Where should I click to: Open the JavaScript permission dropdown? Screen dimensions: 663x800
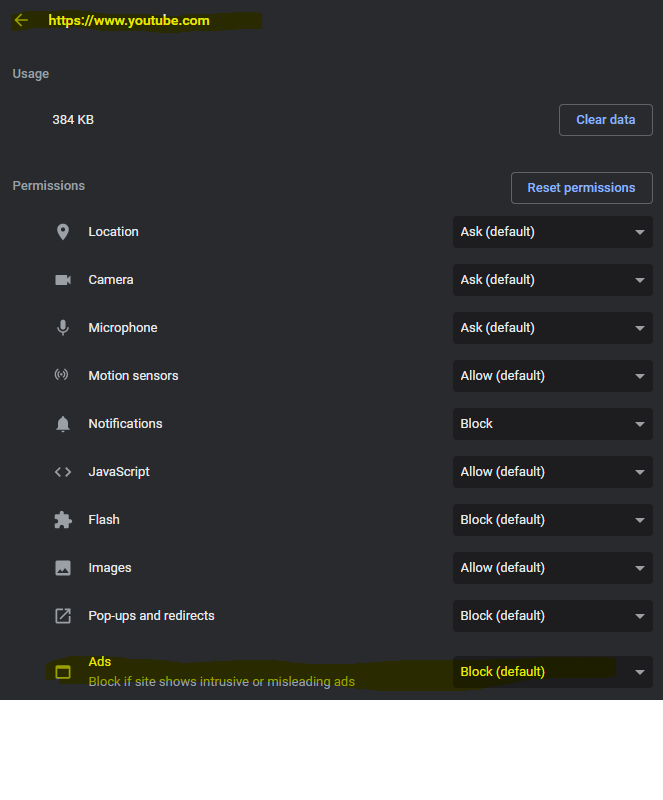point(552,471)
